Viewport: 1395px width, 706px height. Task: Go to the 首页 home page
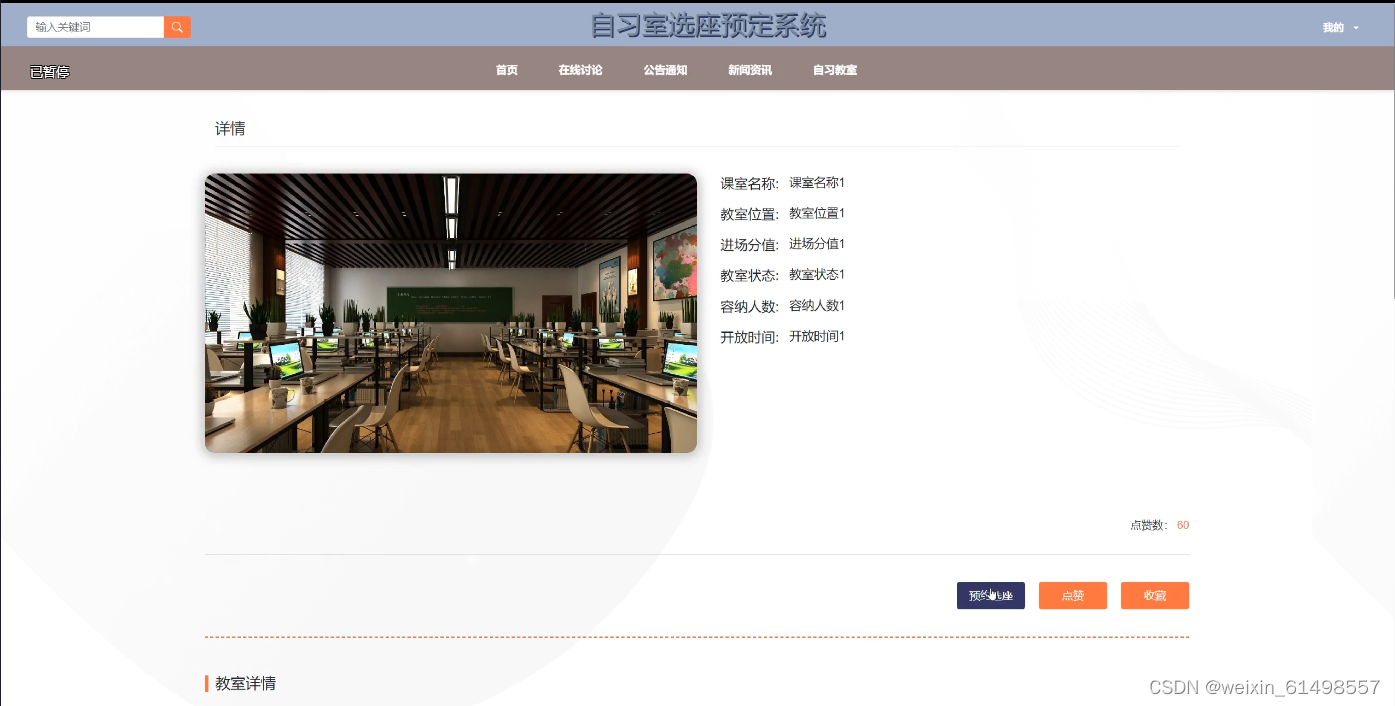[x=507, y=70]
